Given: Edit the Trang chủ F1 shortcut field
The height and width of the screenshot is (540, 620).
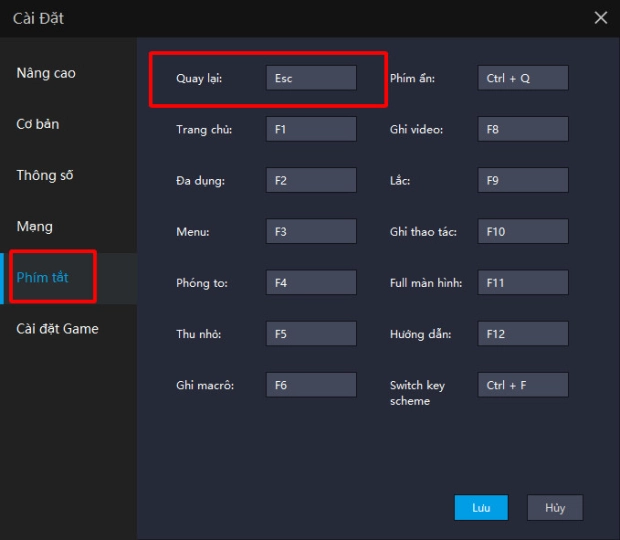Looking at the screenshot, I should click(311, 129).
